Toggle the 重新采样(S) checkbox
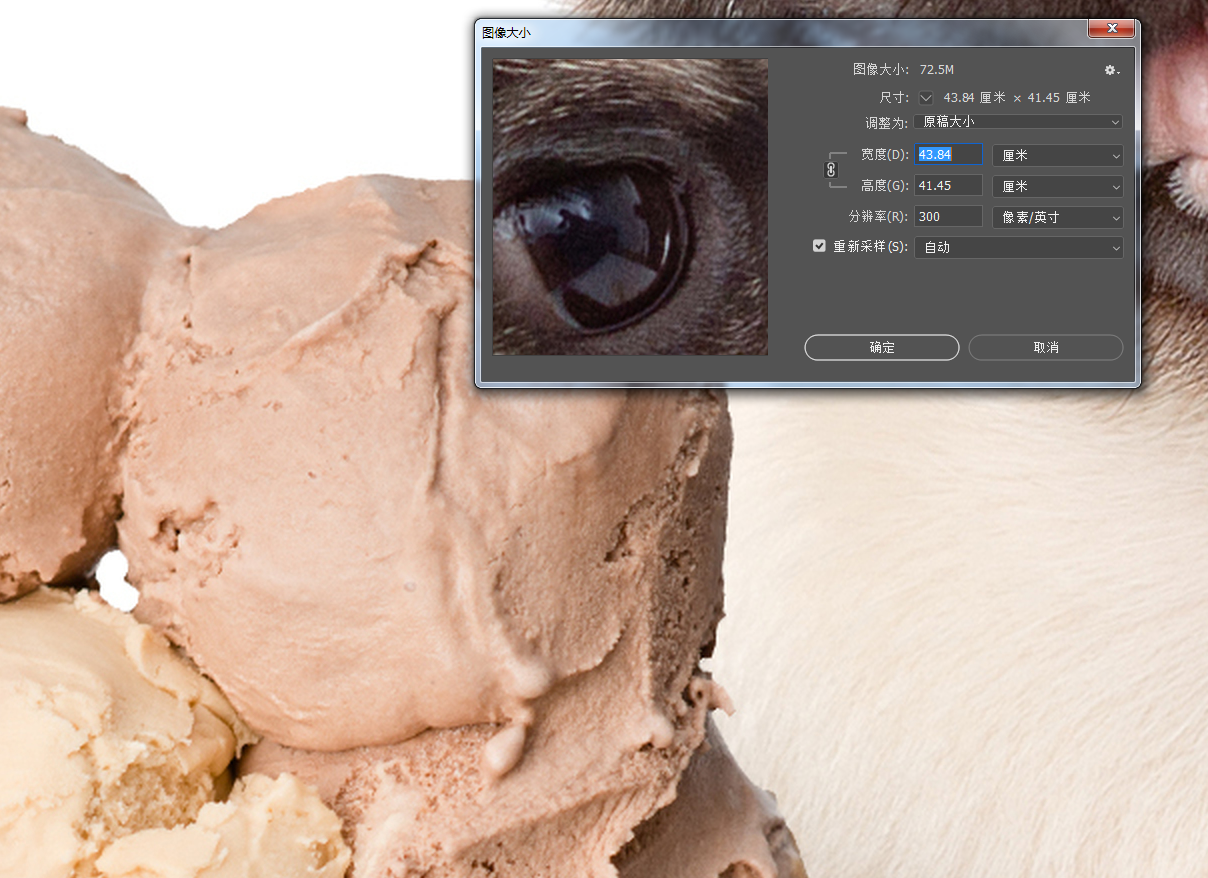The image size is (1208, 878). [819, 246]
